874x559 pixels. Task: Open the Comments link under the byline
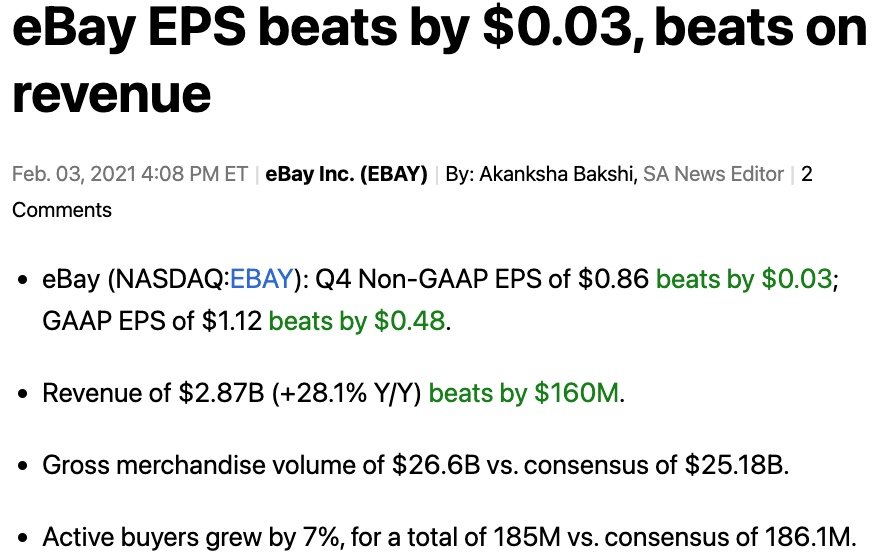[62, 210]
